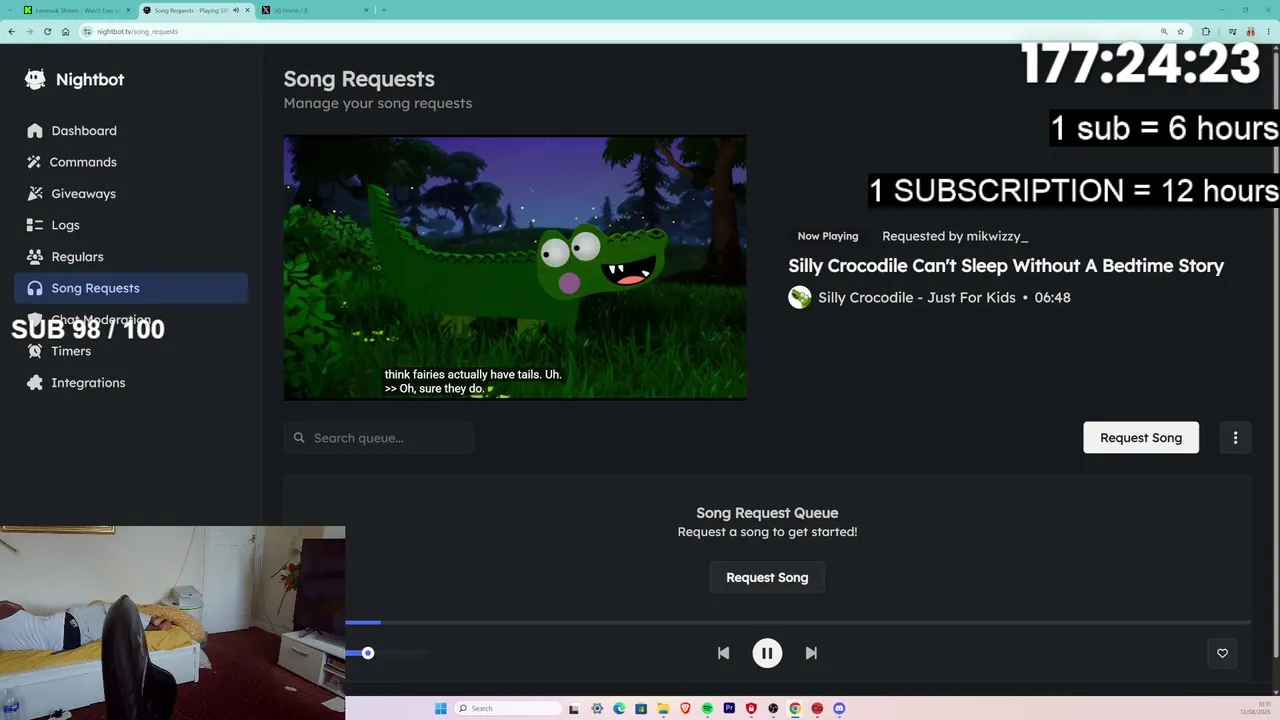Pause the current song
This screenshot has height=720, width=1280.
pos(767,653)
